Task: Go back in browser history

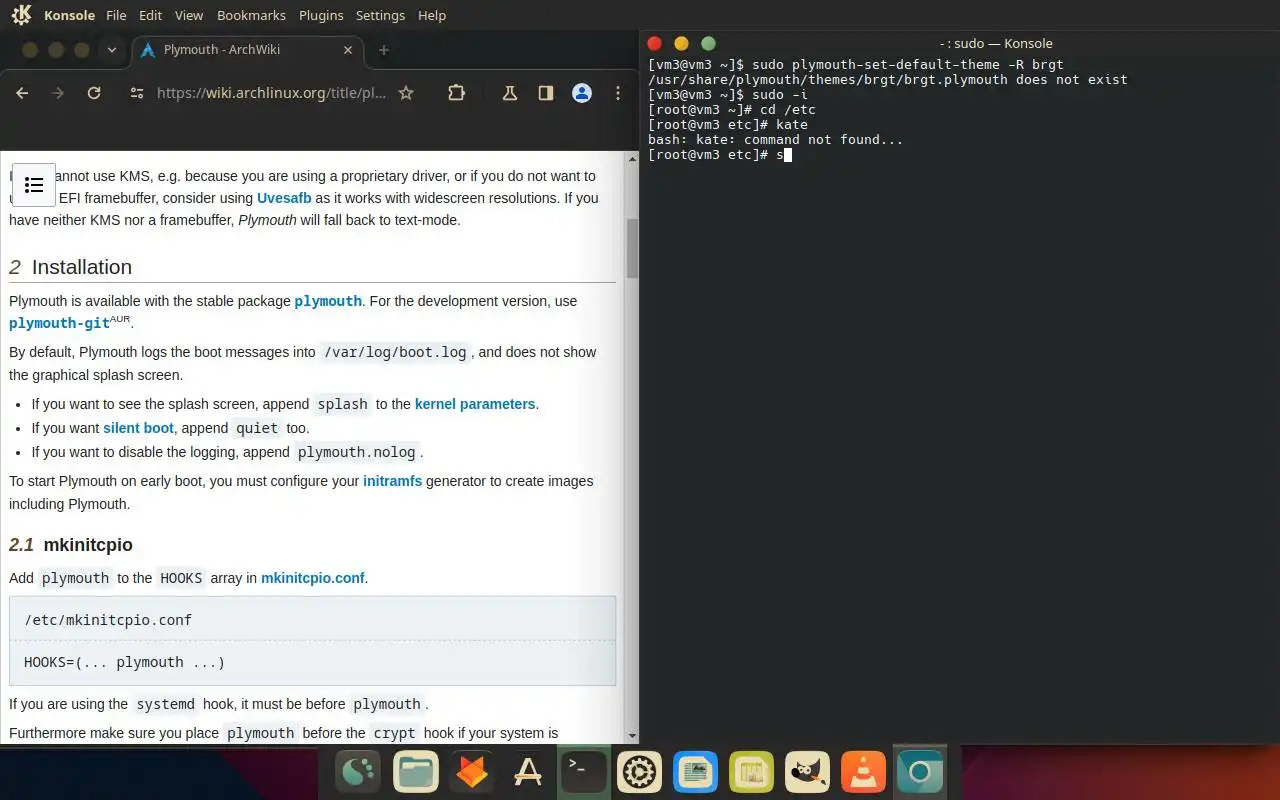Action: pyautogui.click(x=22, y=93)
